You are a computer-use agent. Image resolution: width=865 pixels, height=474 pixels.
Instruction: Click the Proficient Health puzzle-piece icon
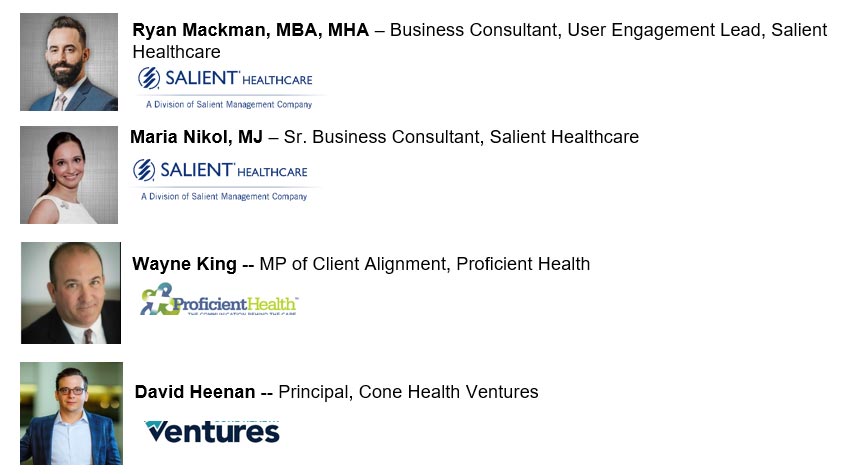click(157, 299)
